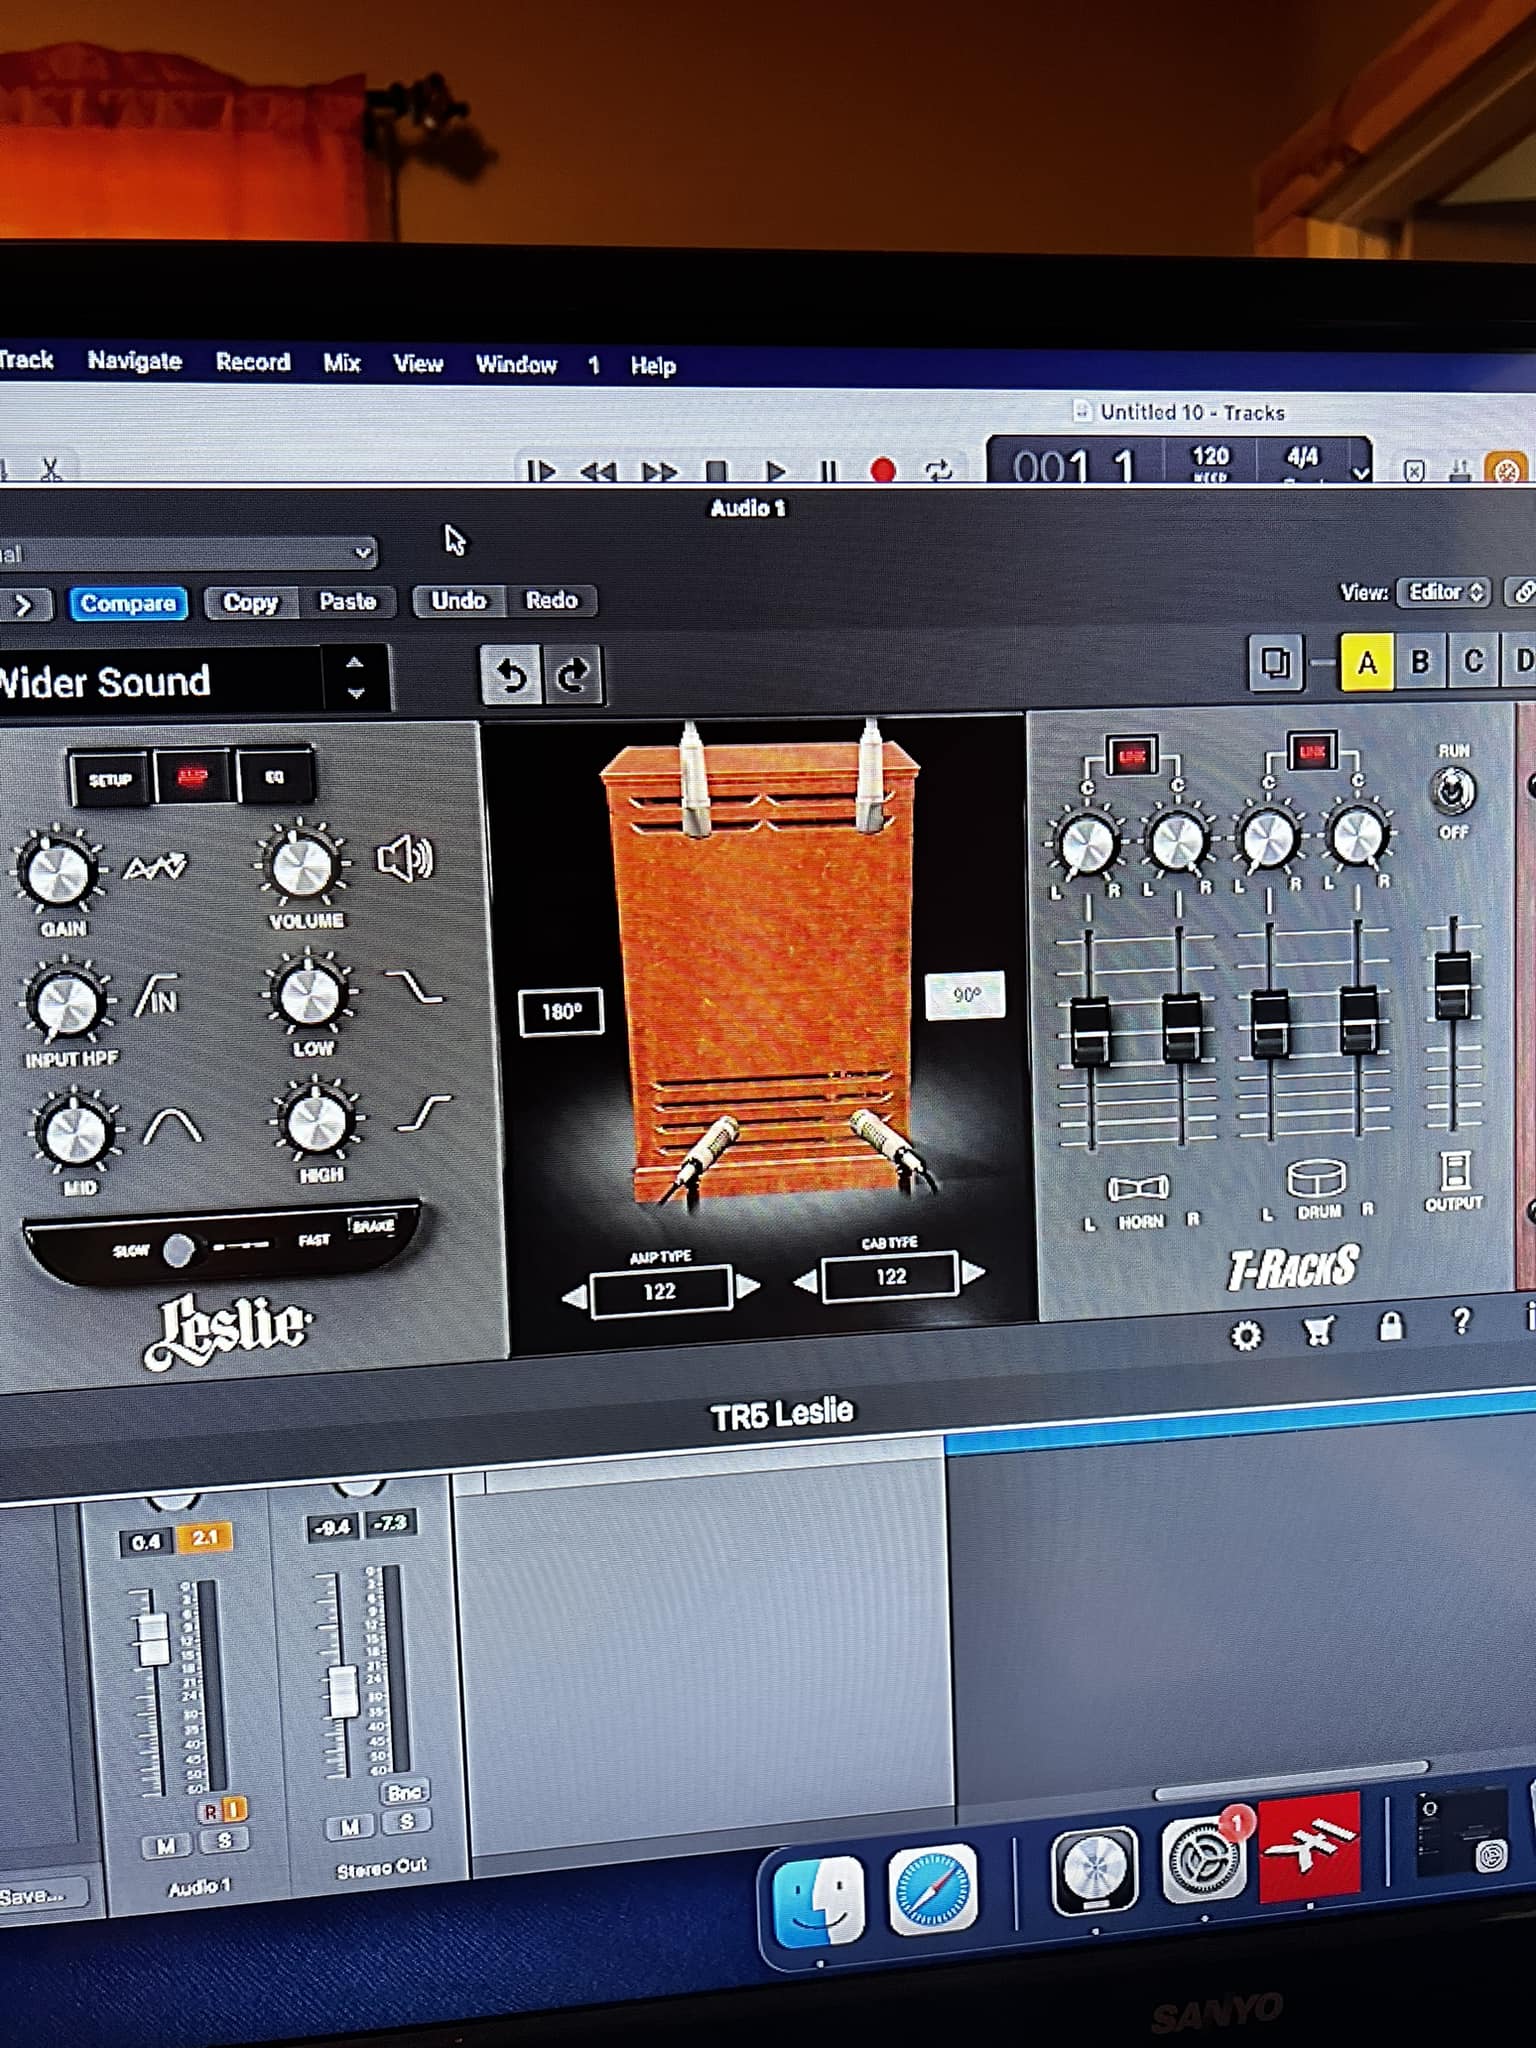The image size is (1536, 2048).
Task: Select next Cab Type with right arrow
Action: click(973, 1272)
